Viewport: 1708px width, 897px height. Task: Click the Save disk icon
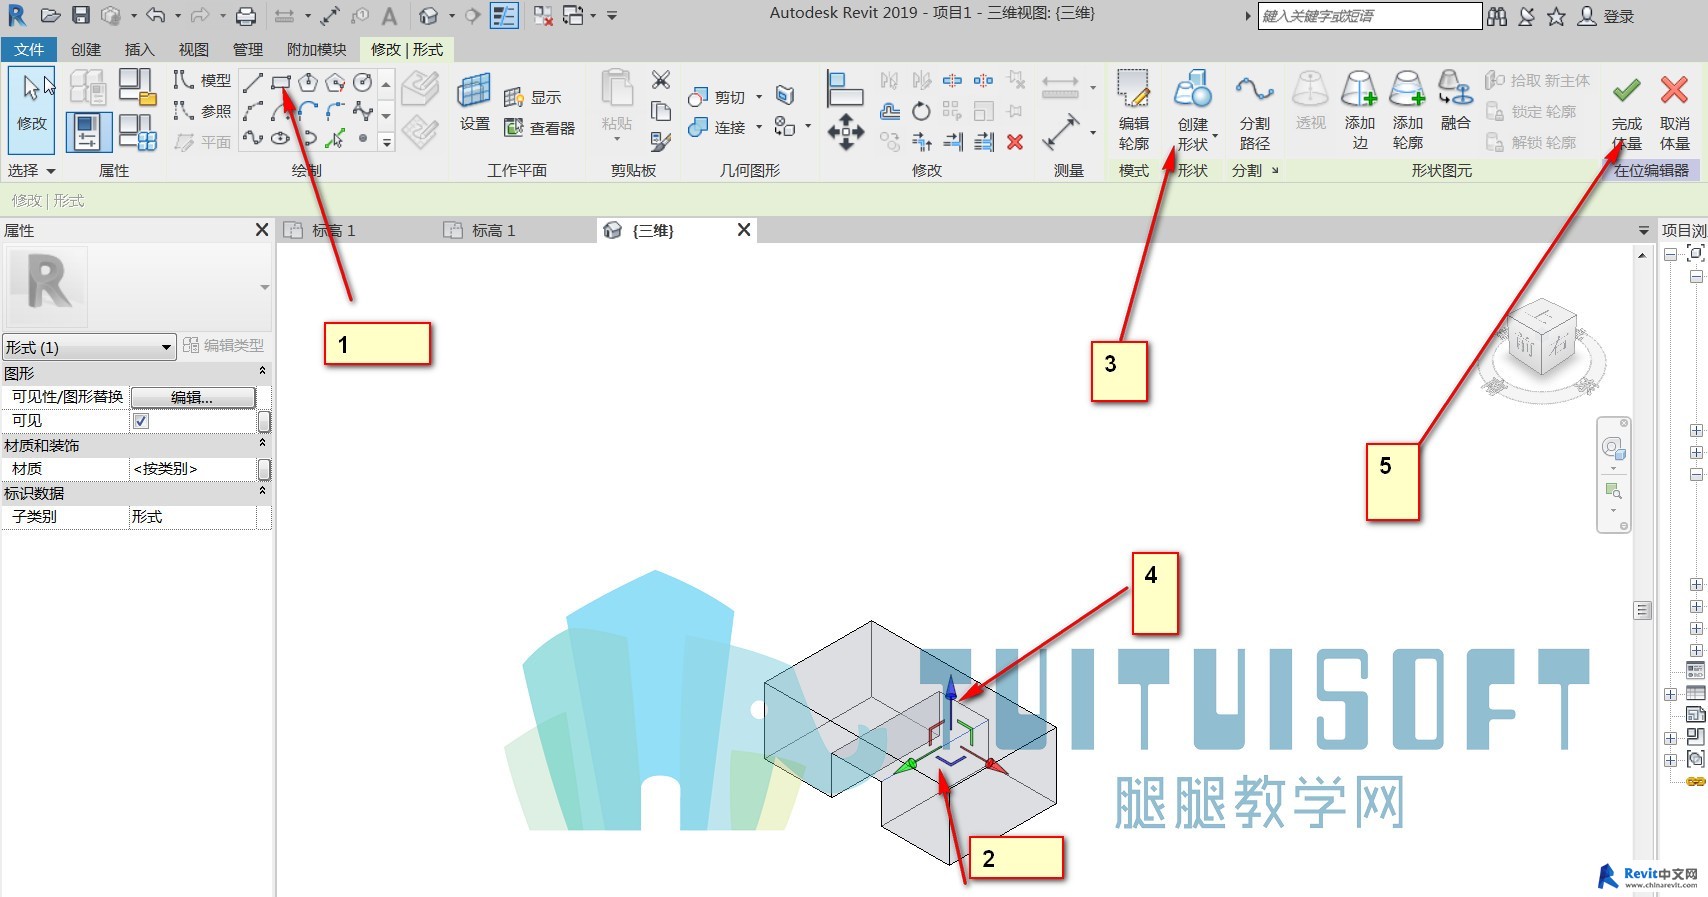click(x=81, y=16)
